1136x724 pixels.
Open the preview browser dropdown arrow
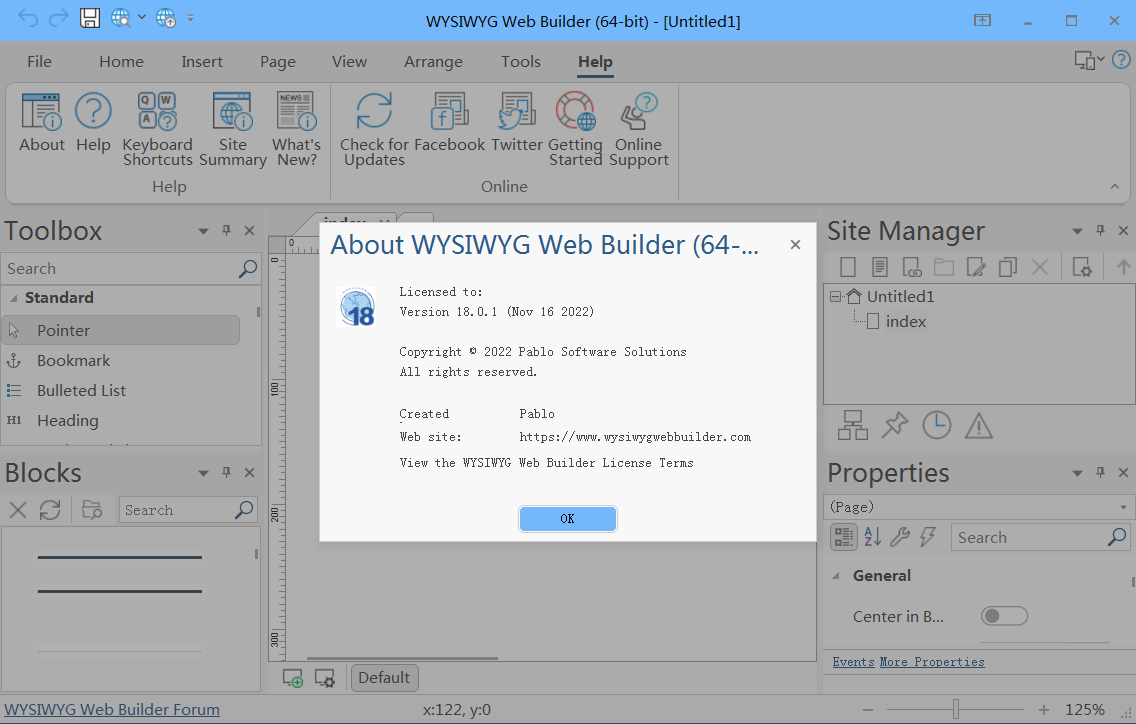[141, 17]
